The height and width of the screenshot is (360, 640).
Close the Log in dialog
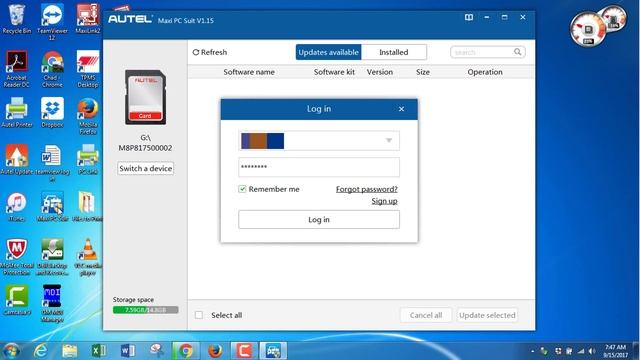click(x=401, y=109)
